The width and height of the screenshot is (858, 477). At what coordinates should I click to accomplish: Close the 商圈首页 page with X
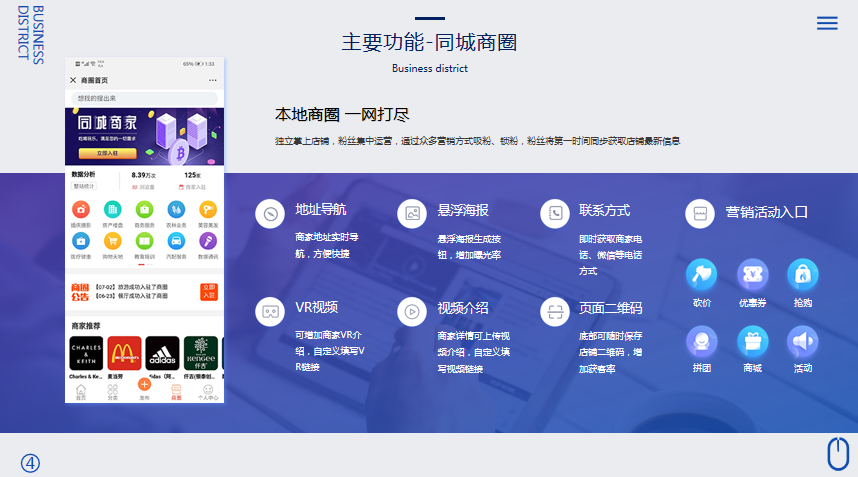click(73, 80)
